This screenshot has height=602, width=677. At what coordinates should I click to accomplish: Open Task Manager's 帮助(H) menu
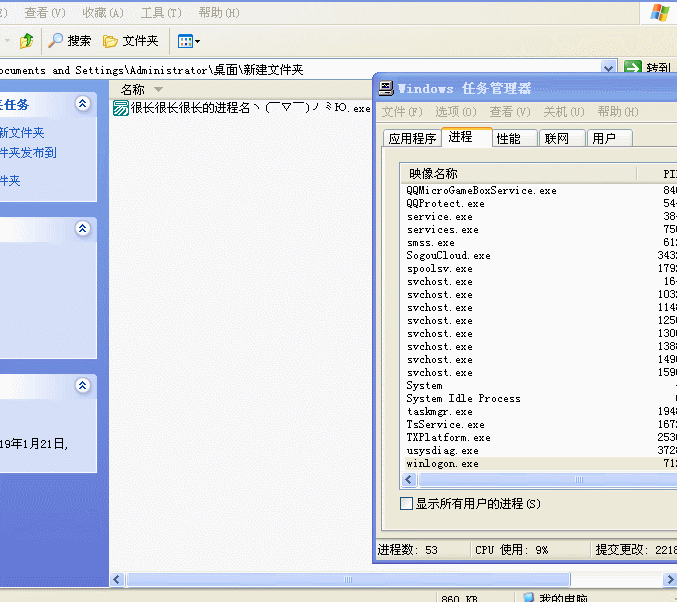click(618, 112)
